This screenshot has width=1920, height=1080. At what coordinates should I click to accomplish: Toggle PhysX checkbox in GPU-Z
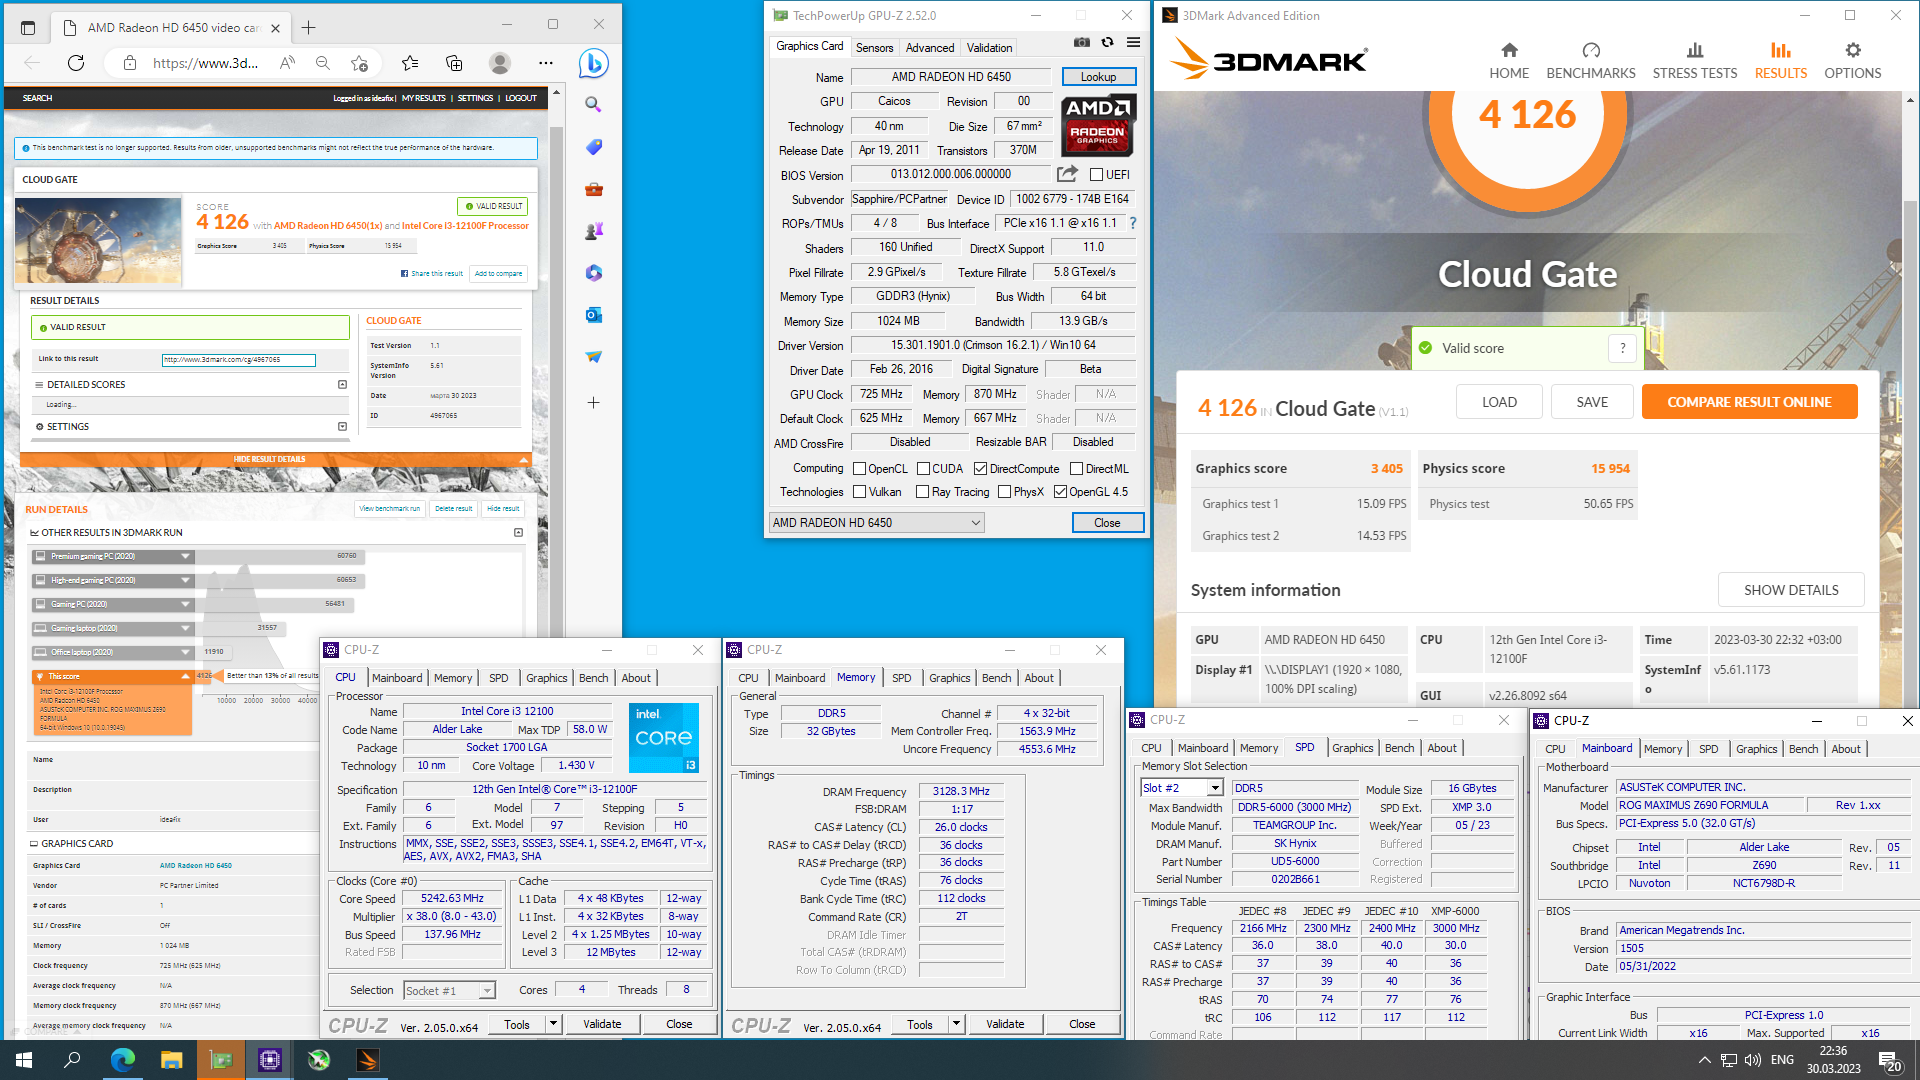click(x=1005, y=491)
